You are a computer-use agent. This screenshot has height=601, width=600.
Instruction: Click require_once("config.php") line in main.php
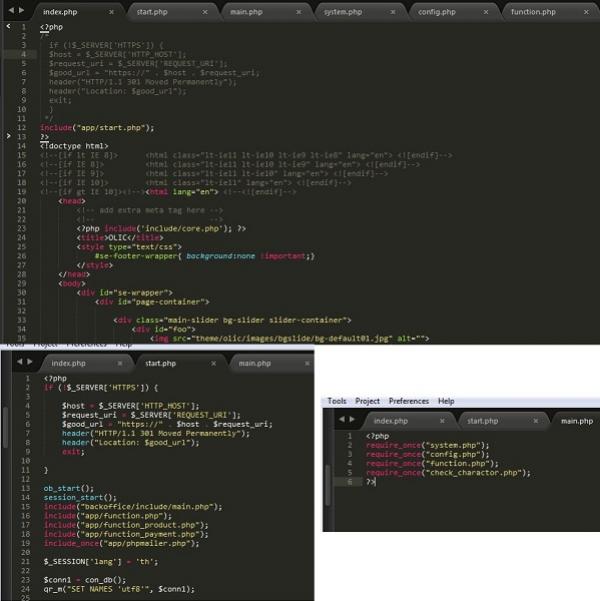pyautogui.click(x=427, y=455)
